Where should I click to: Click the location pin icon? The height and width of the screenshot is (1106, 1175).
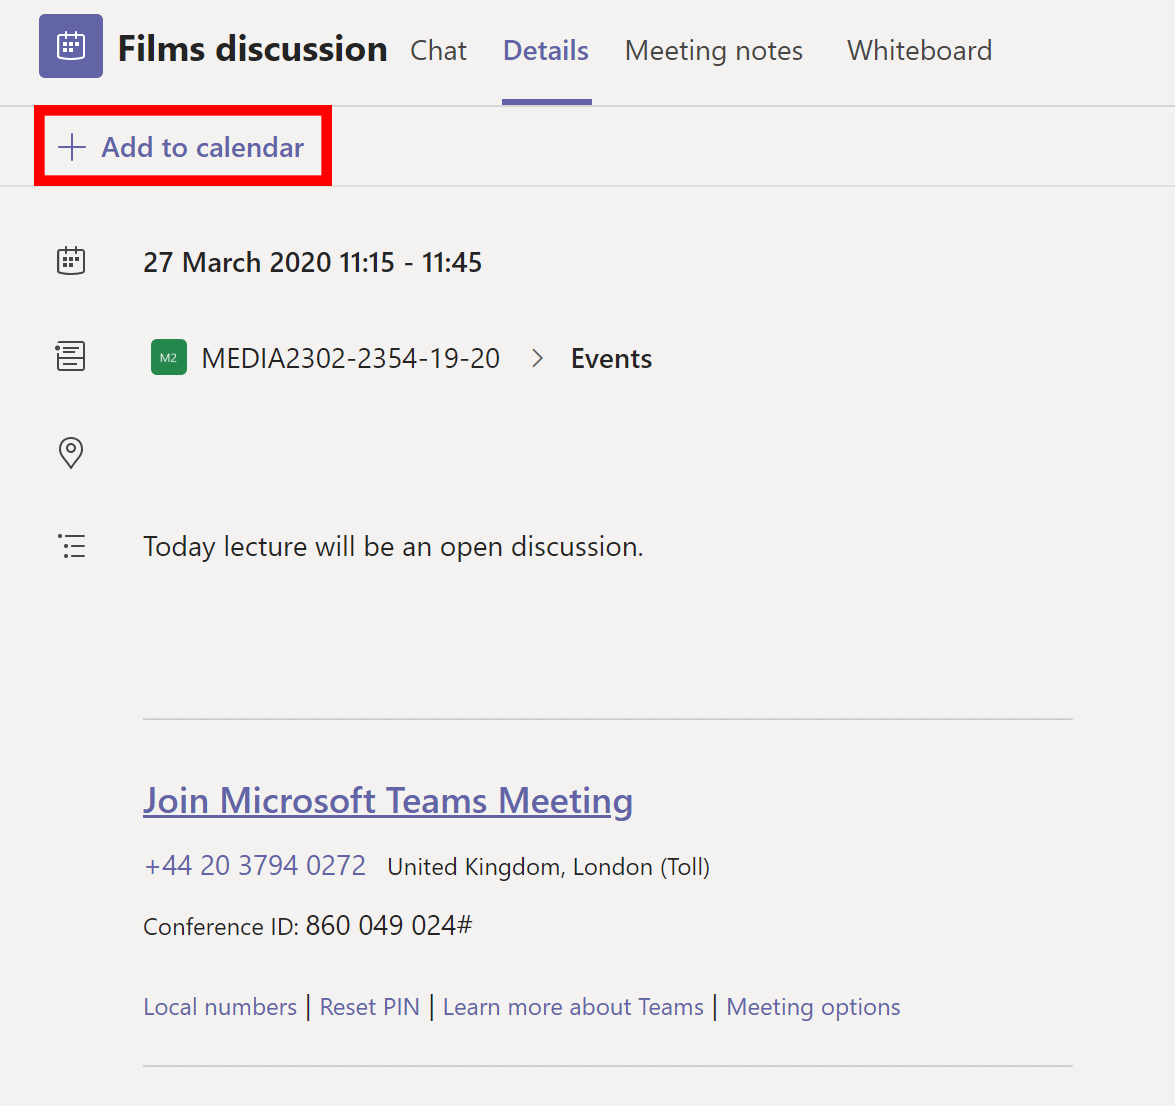70,453
